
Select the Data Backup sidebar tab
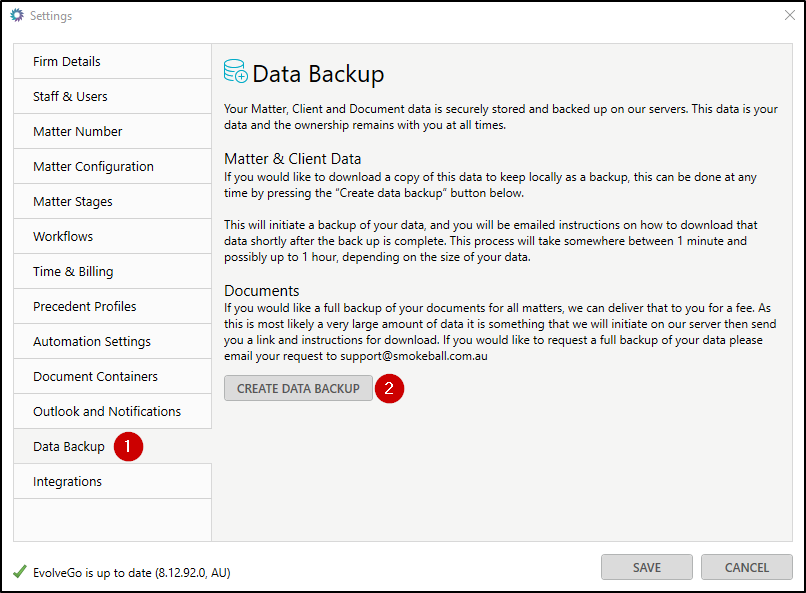[x=69, y=447]
